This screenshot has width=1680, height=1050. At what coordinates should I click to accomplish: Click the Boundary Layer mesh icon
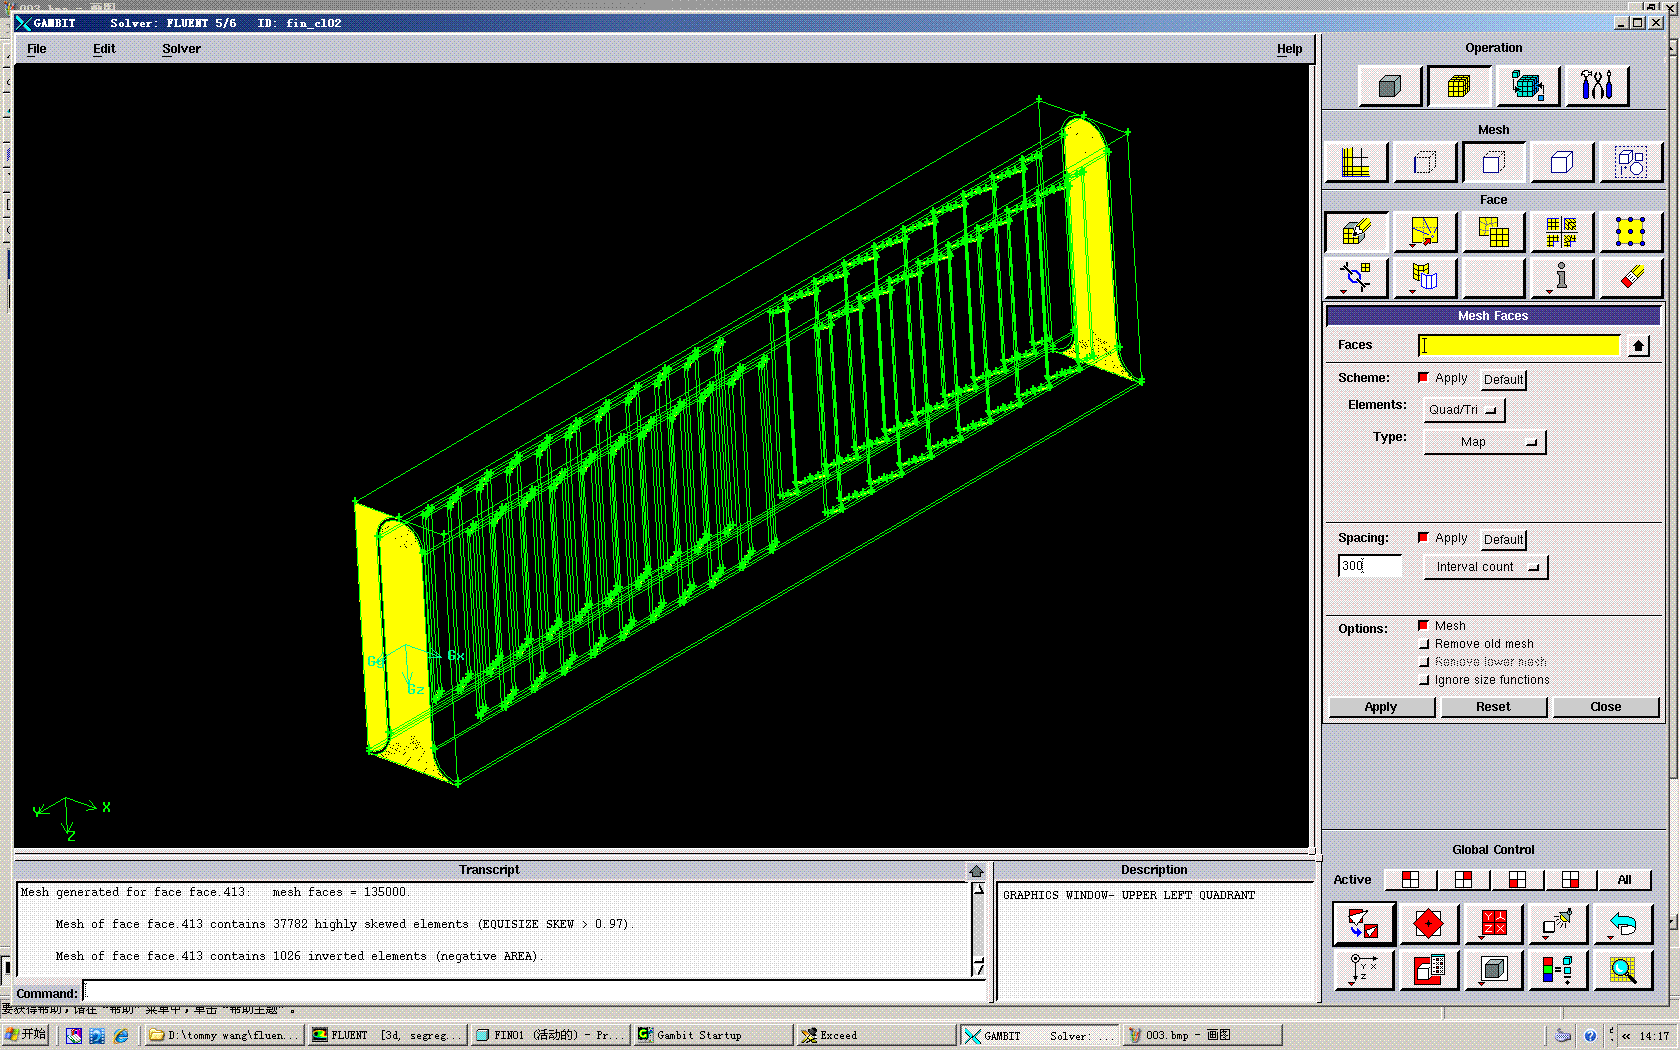[x=1355, y=162]
